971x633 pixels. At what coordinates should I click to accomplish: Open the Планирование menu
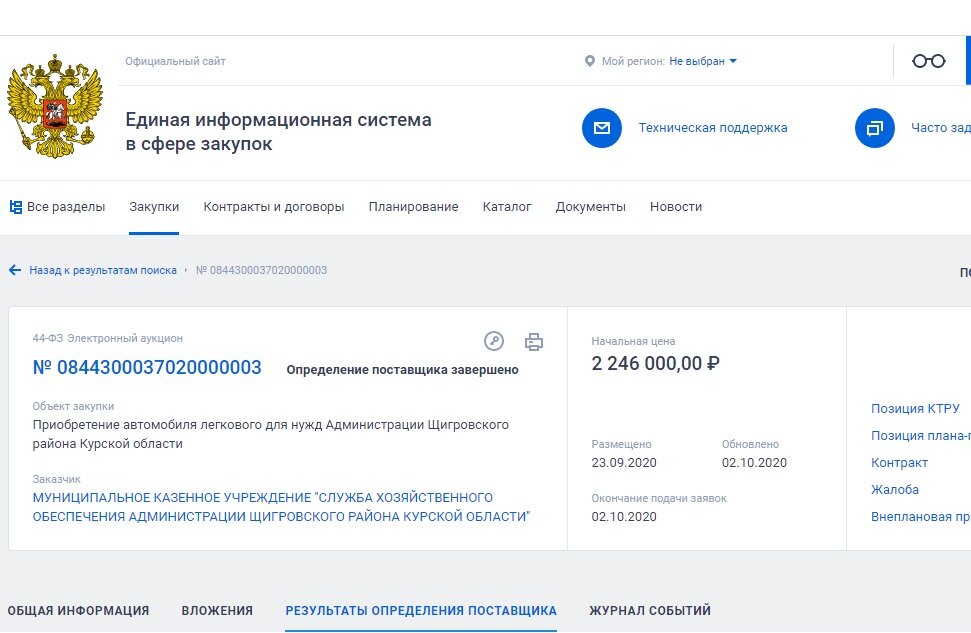pos(413,207)
